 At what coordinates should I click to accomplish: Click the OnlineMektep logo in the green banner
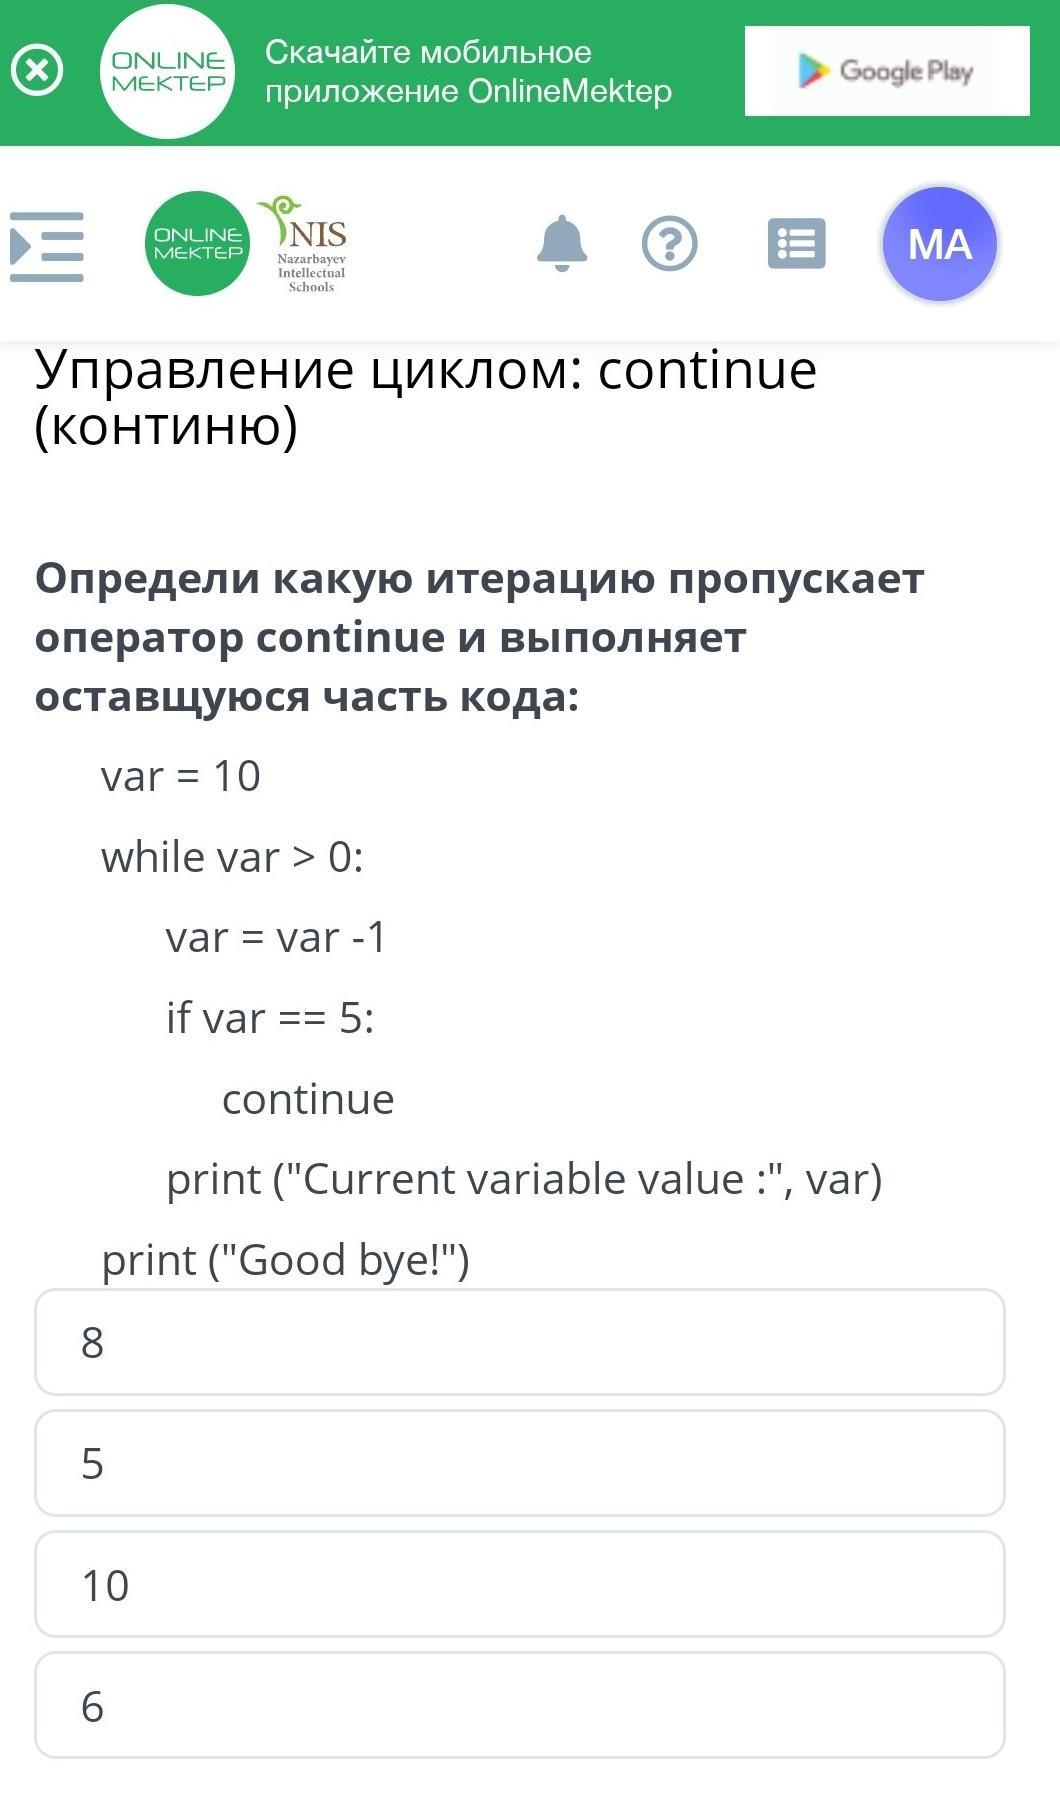(168, 72)
